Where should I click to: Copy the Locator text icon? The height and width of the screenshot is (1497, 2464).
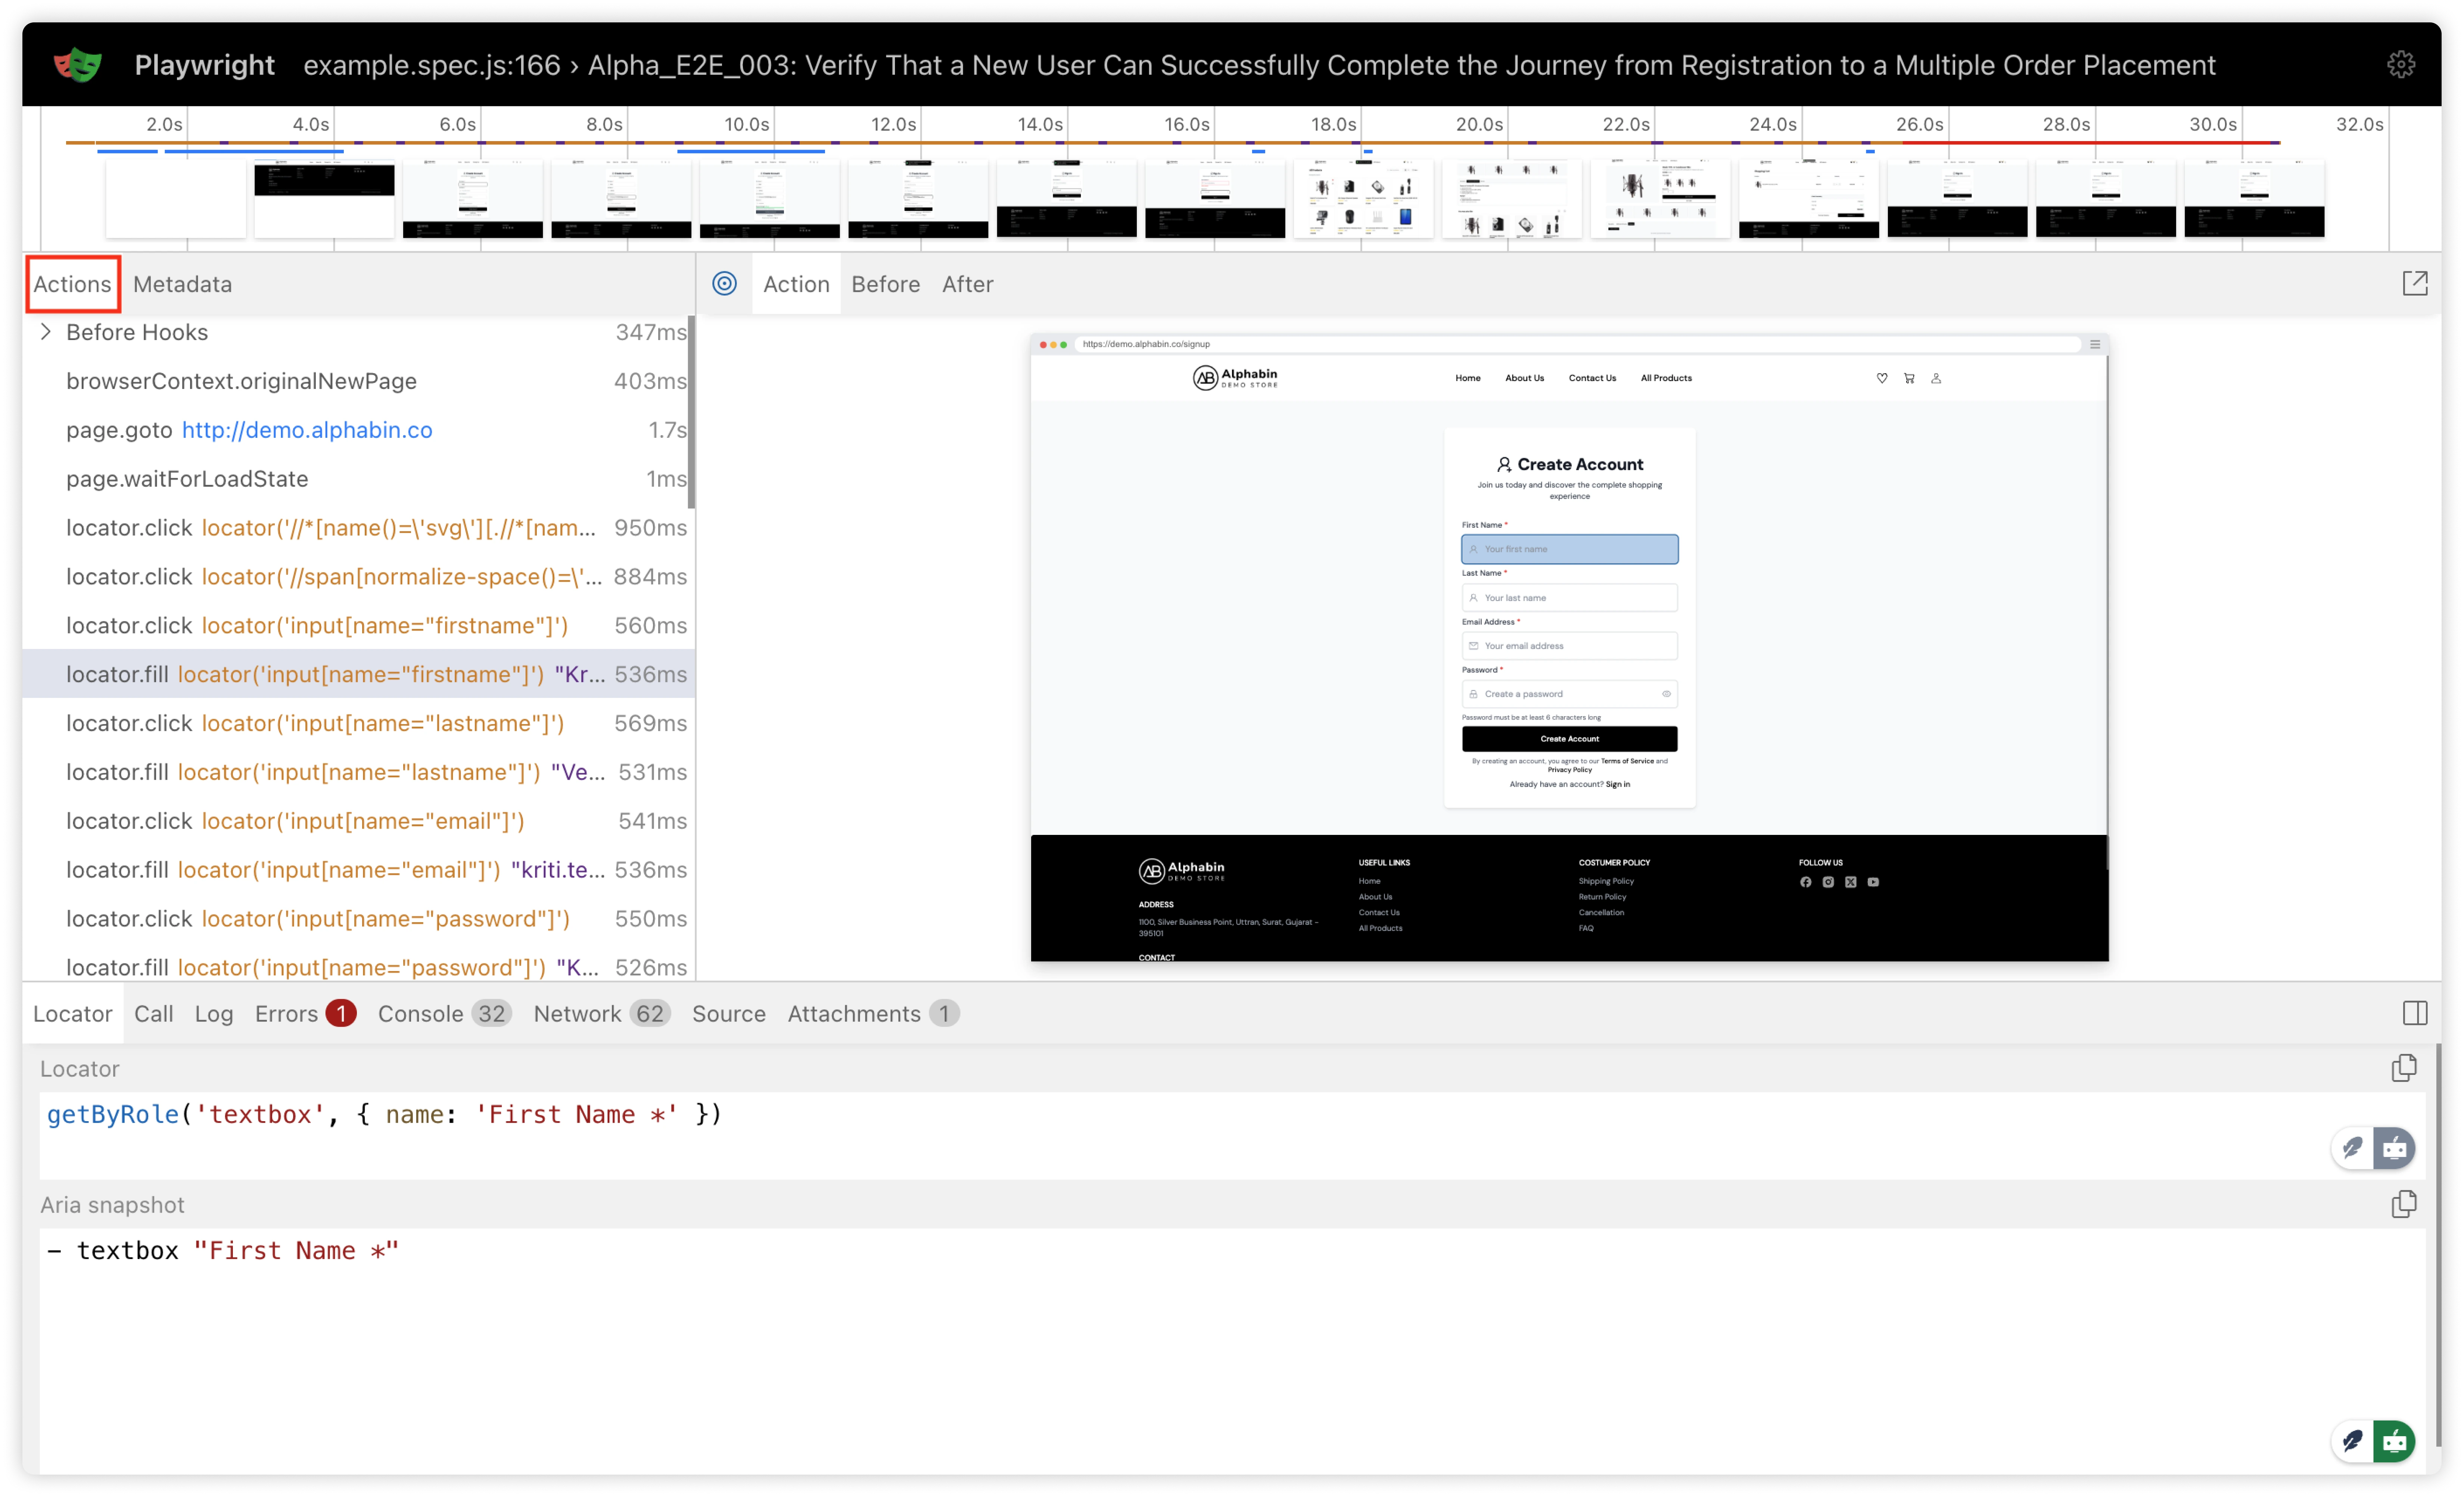click(2404, 1068)
